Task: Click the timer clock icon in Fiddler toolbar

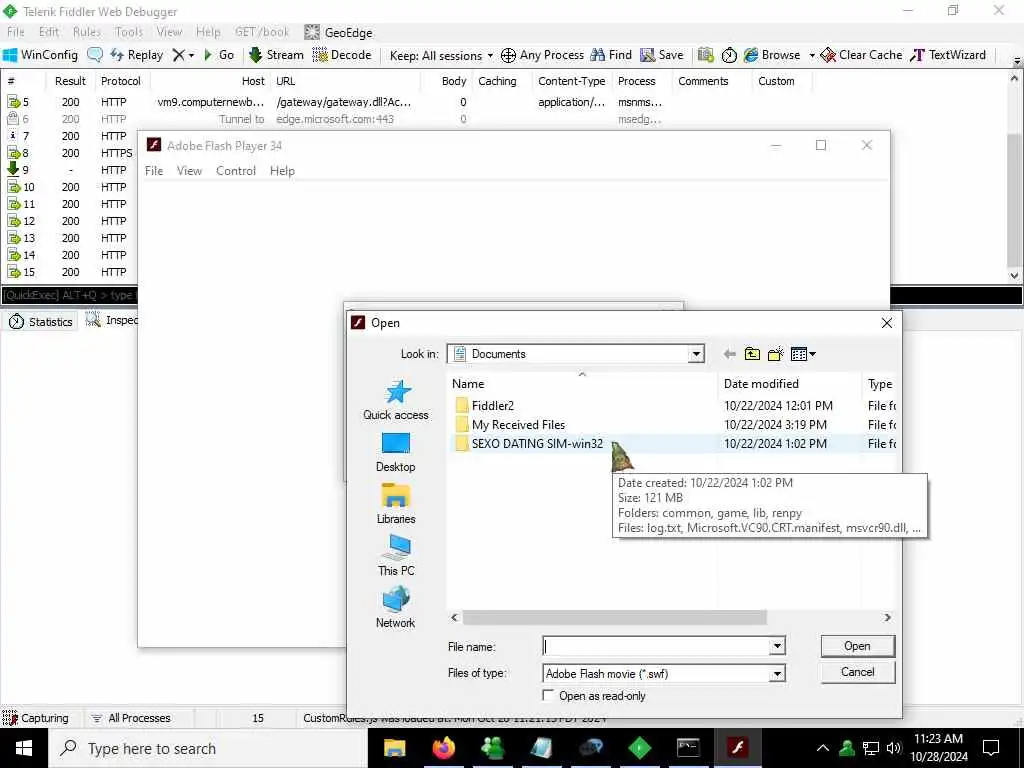Action: point(729,55)
